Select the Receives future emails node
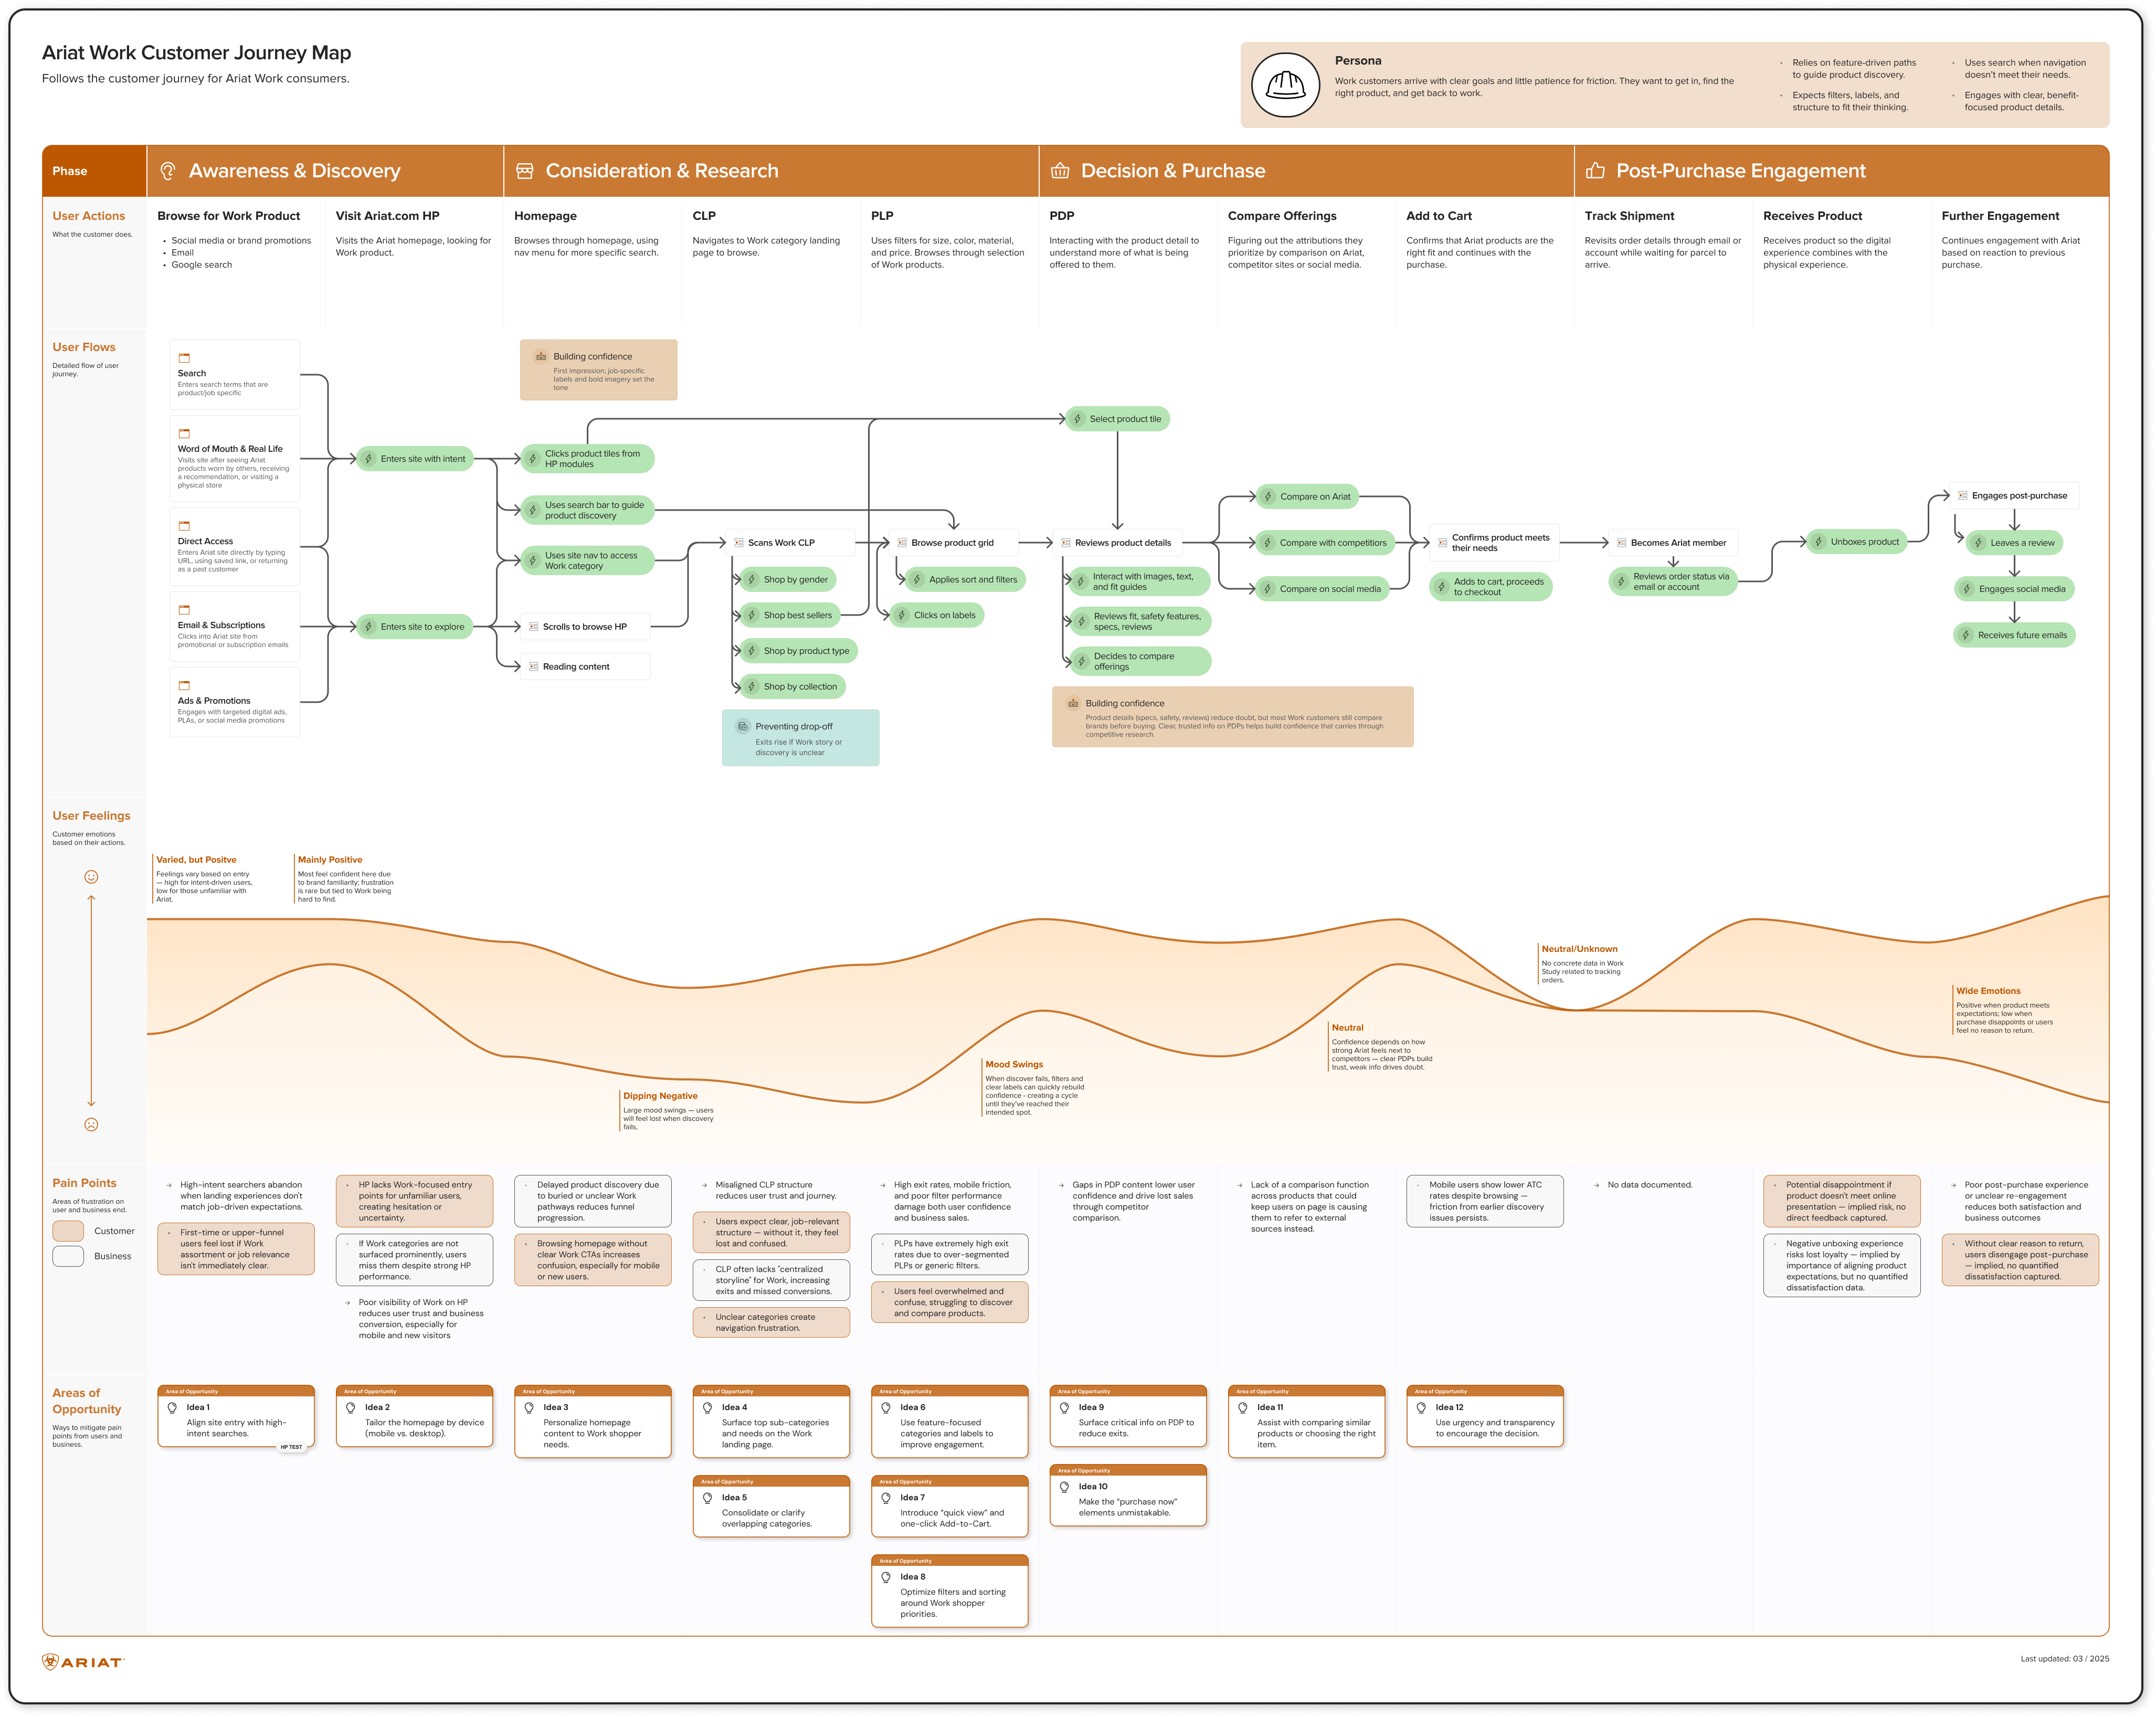Image resolution: width=2156 pixels, height=1717 pixels. point(2014,635)
